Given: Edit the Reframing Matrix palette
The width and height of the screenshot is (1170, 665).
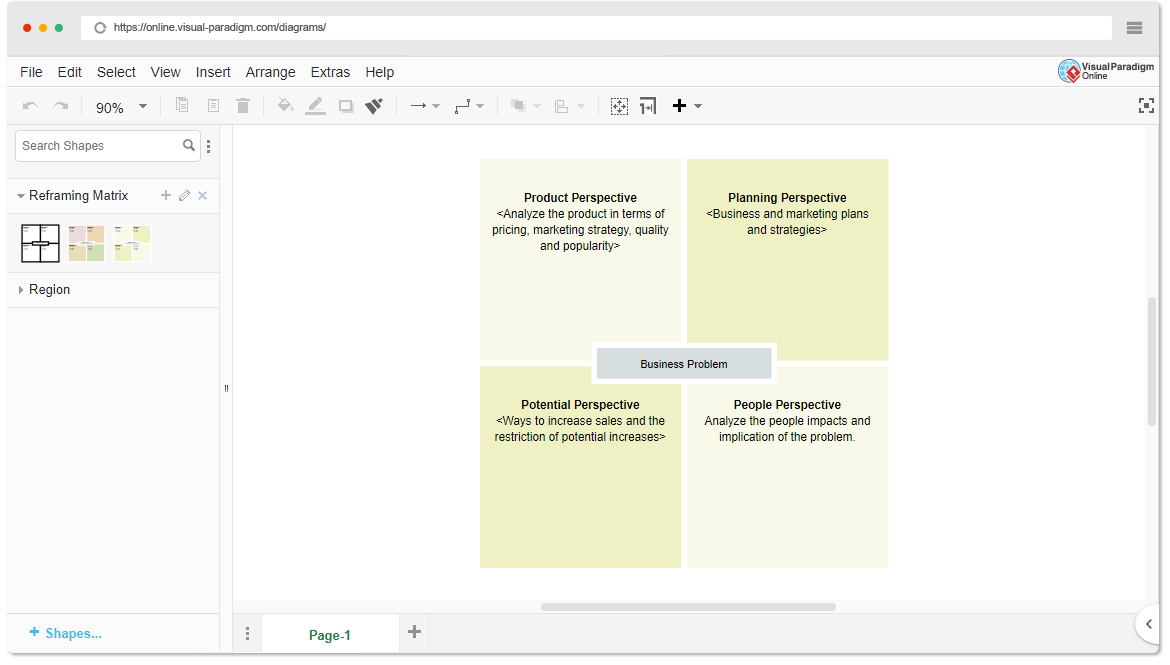Looking at the screenshot, I should coord(184,196).
